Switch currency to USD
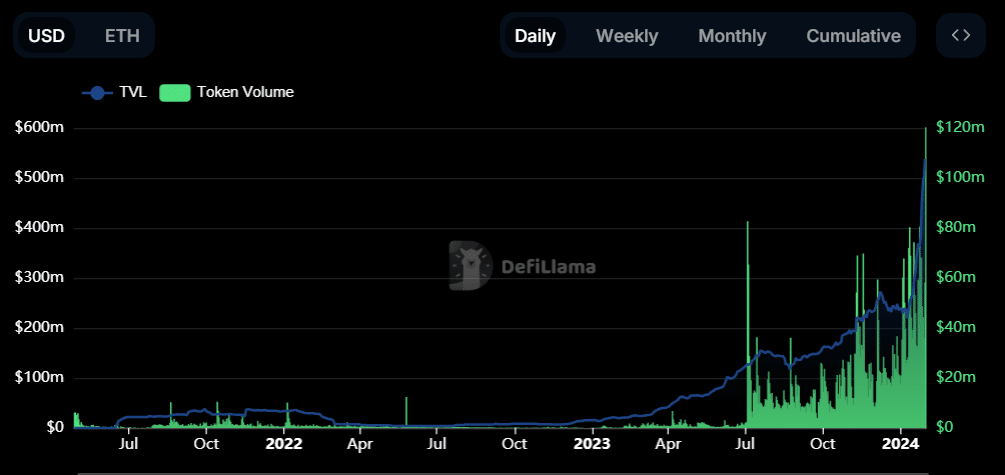The width and height of the screenshot is (1005, 475). (x=47, y=35)
